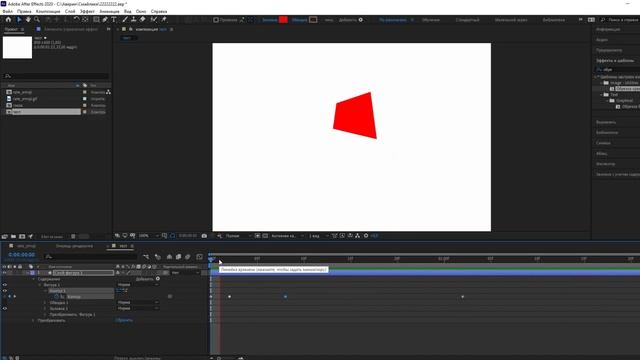Screen dimensions: 640x360
Task: Click the blue Сбросить link beside Преобразовать
Action: pos(124,320)
